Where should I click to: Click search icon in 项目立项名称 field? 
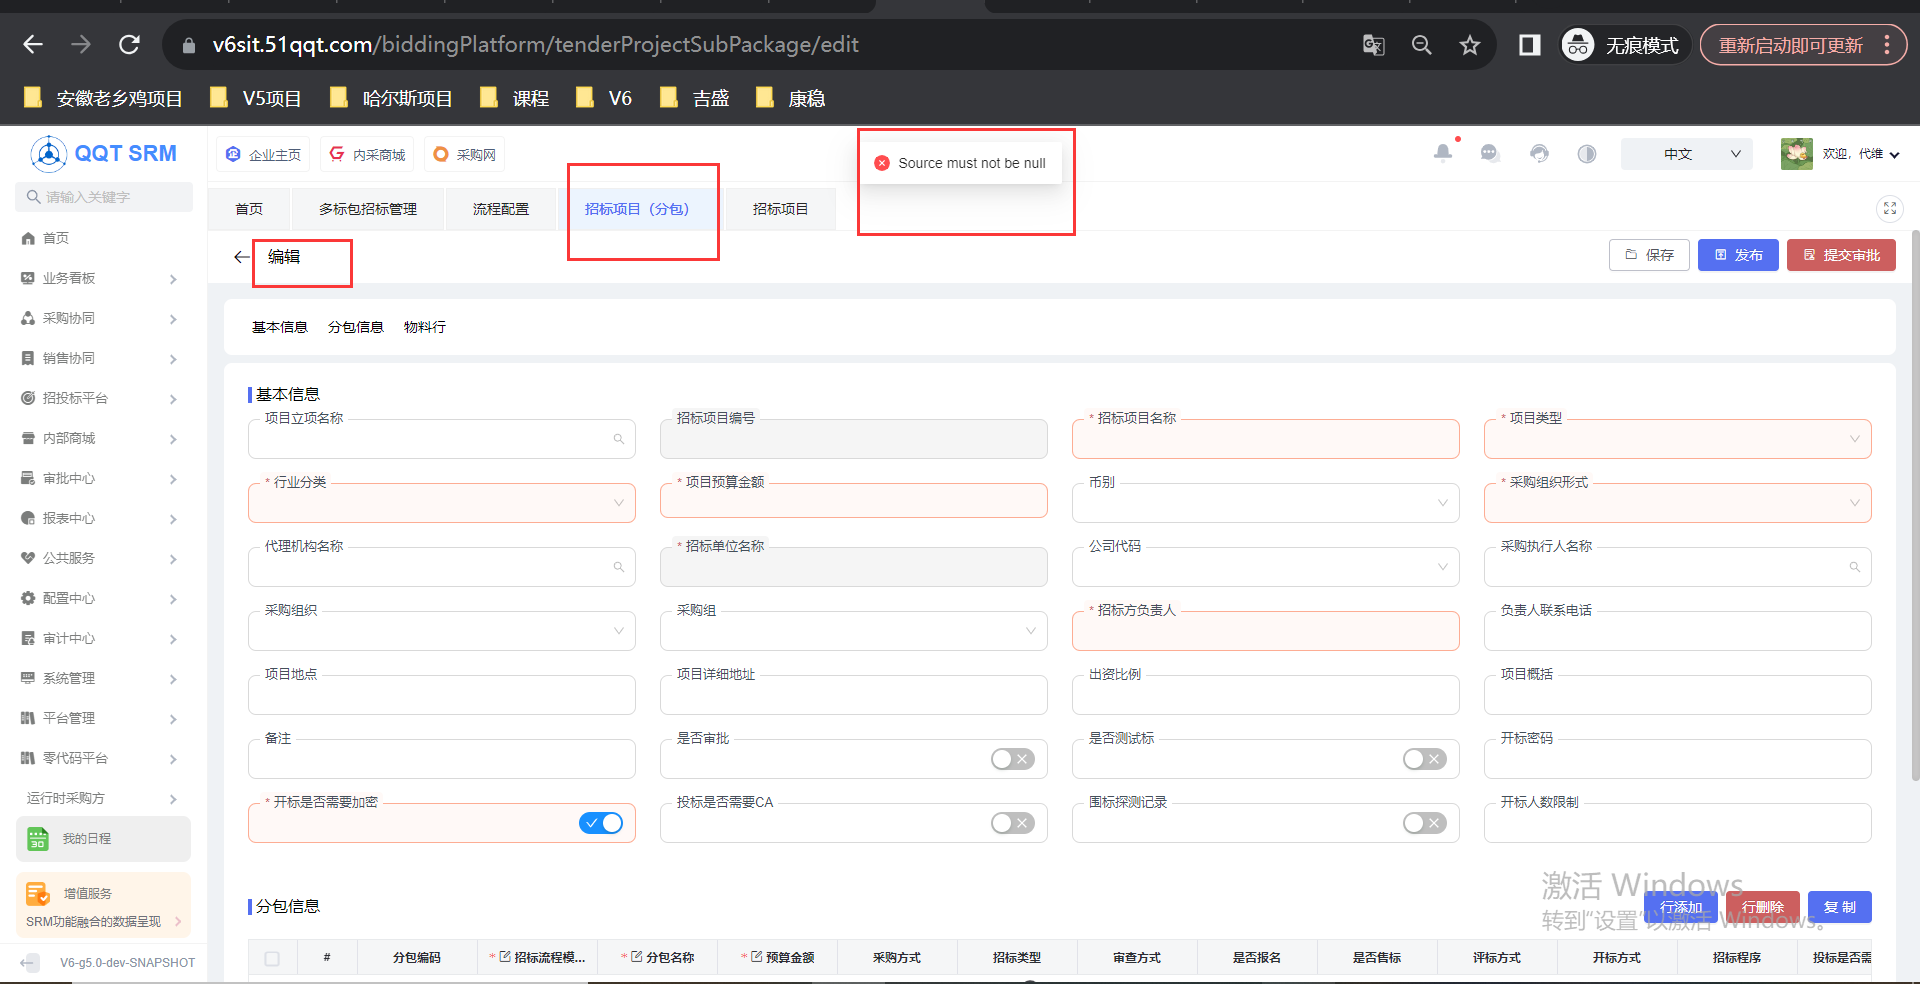coord(619,439)
